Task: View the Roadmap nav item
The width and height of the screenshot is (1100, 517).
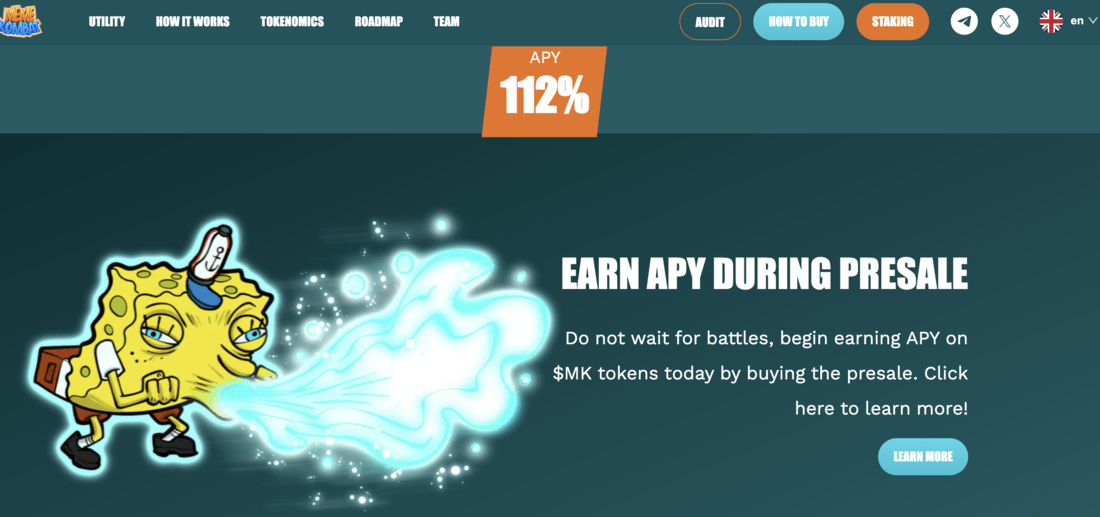Action: (379, 22)
